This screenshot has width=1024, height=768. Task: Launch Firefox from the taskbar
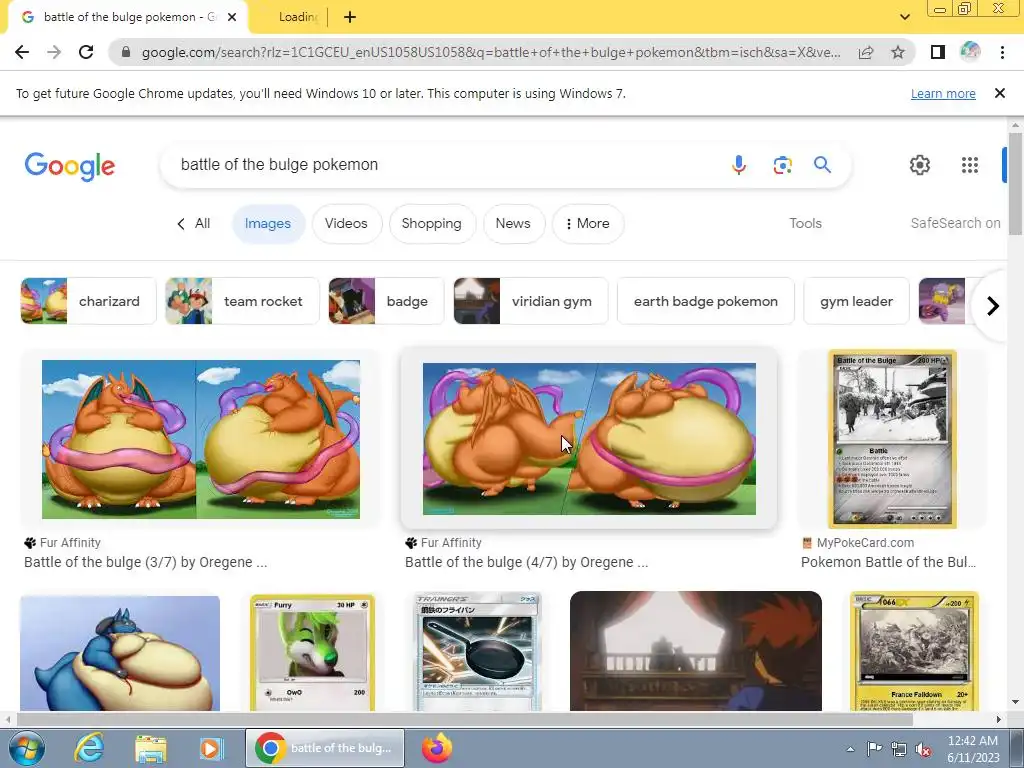[x=437, y=748]
